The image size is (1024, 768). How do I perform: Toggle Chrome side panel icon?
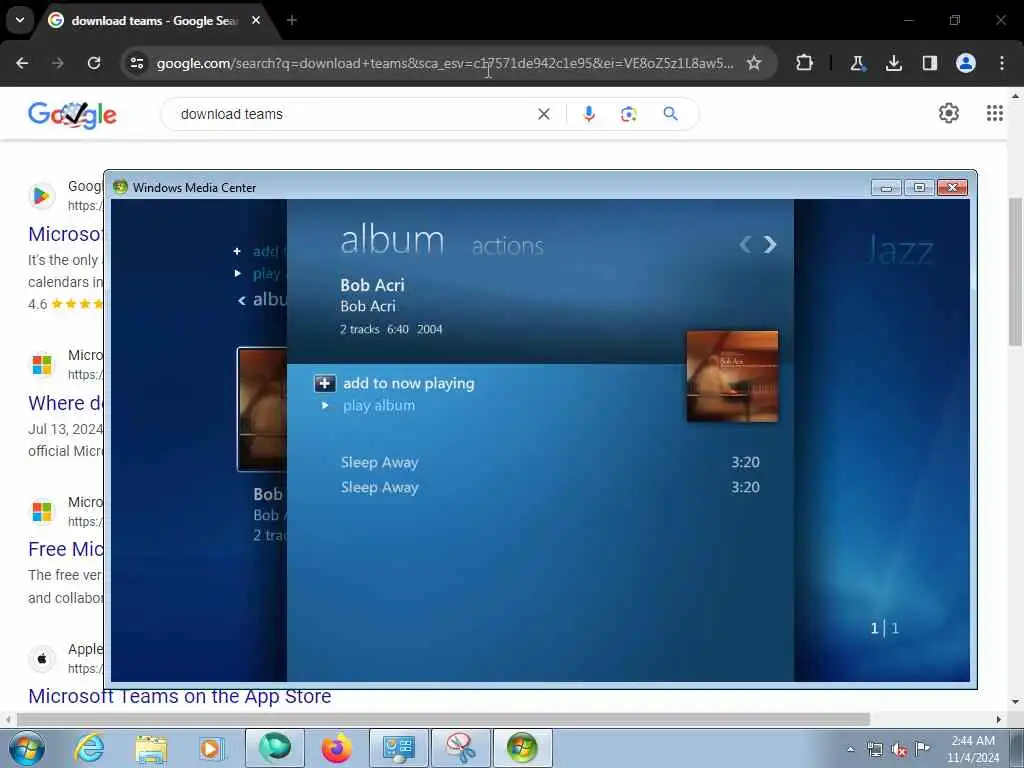(x=929, y=63)
